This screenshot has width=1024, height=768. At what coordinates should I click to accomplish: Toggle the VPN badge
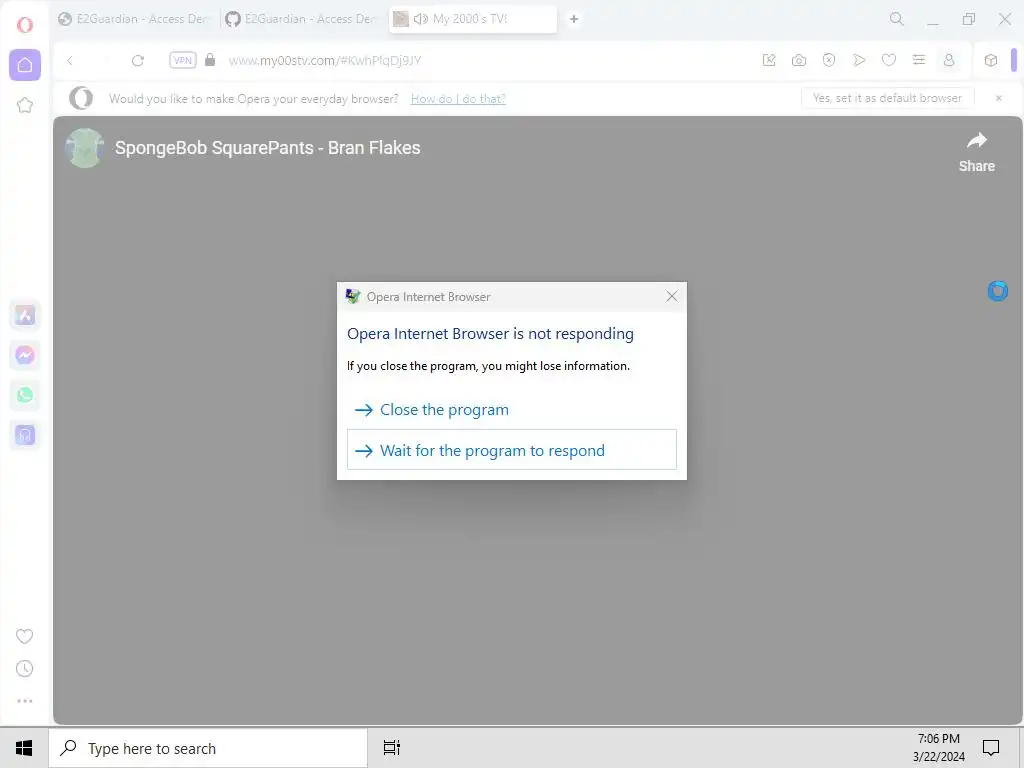183,60
